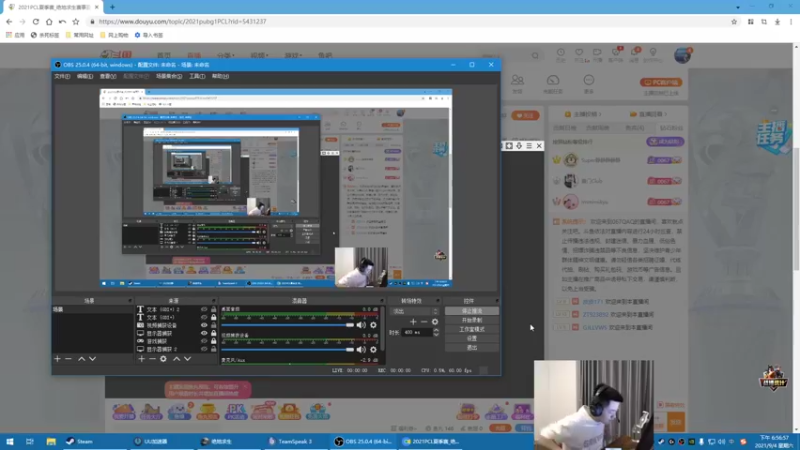Click the floating toolbar fullscreen icon
This screenshot has width=800, height=450.
509,146
